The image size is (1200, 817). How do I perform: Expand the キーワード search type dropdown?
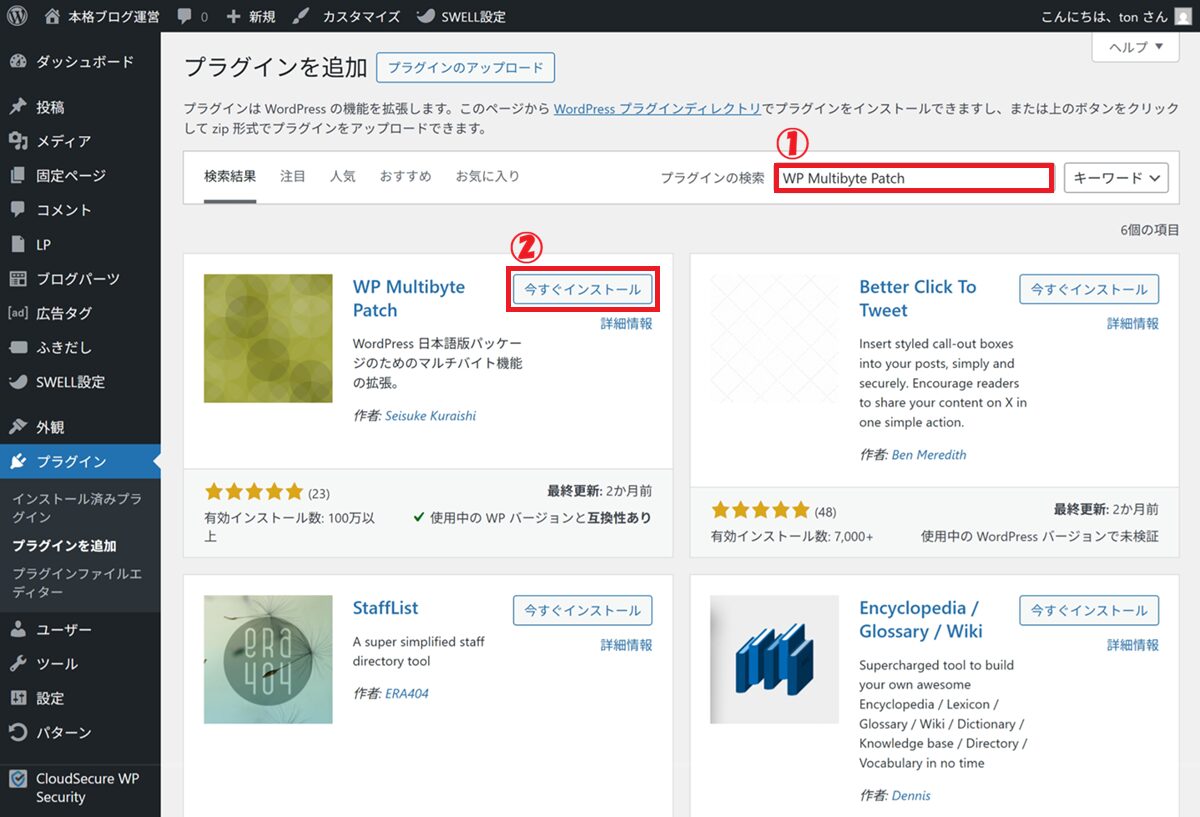pyautogui.click(x=1115, y=178)
